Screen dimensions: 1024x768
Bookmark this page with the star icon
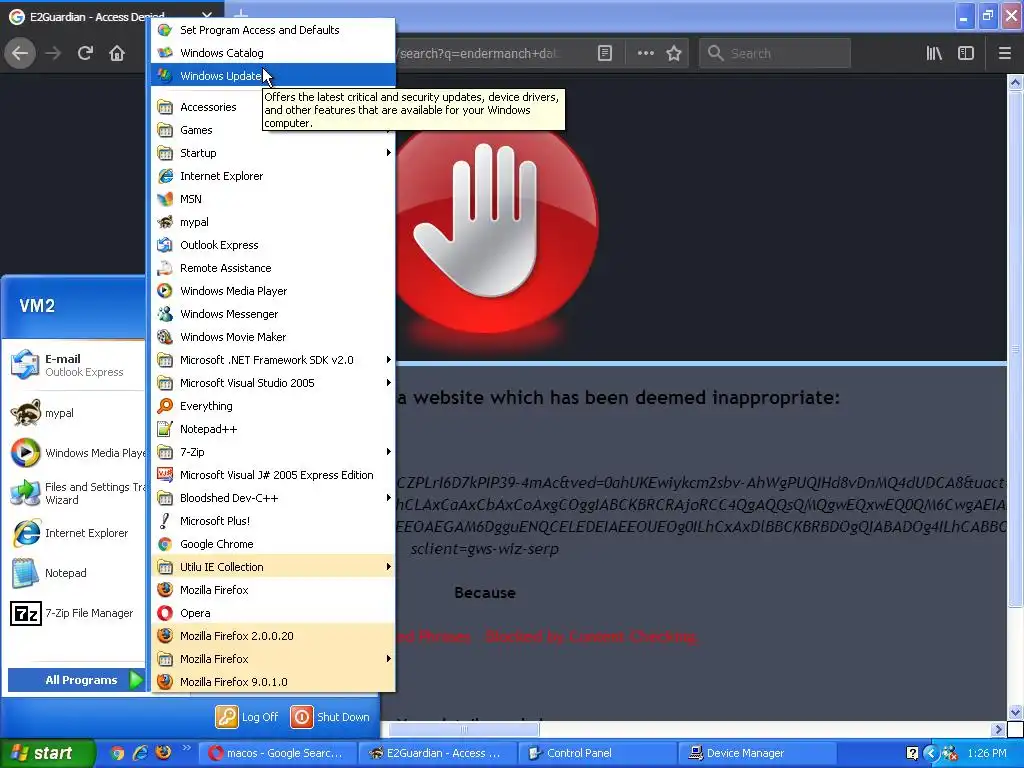tap(674, 53)
